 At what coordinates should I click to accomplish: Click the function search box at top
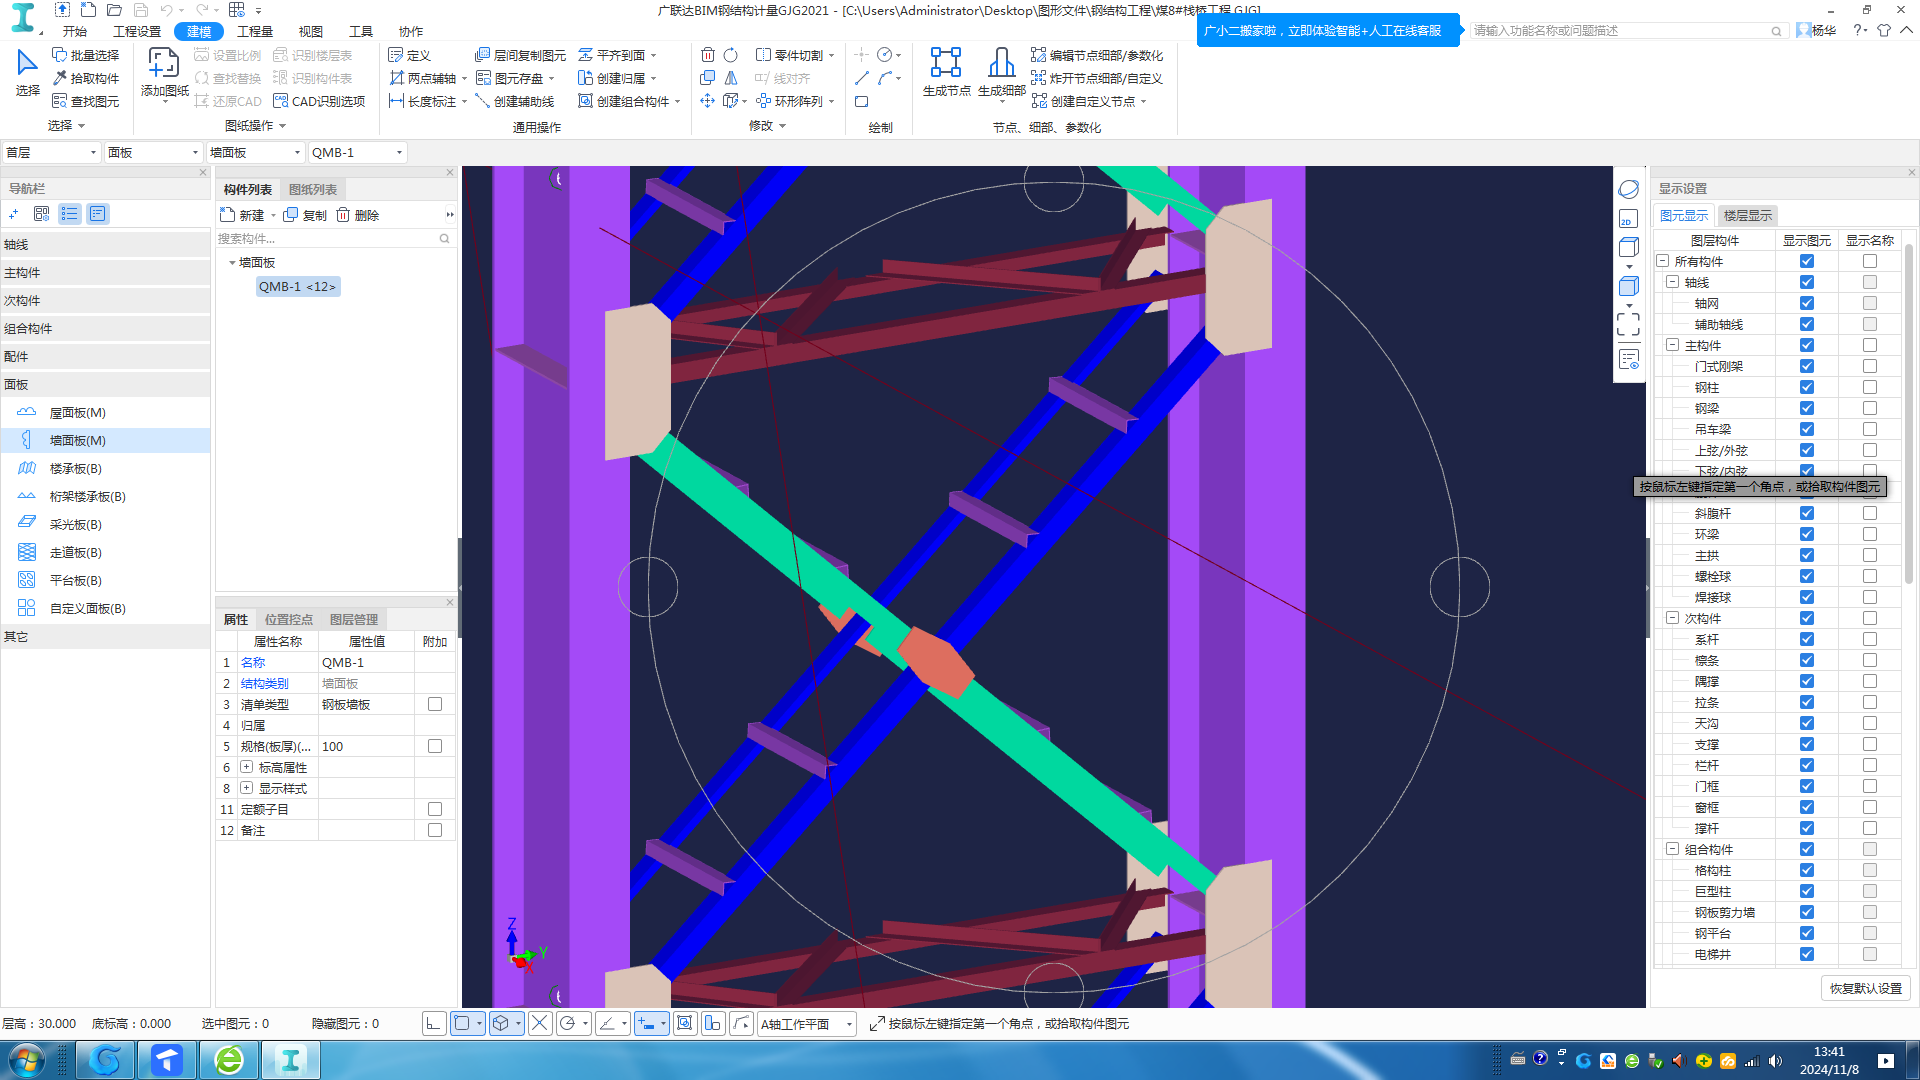point(1628,31)
